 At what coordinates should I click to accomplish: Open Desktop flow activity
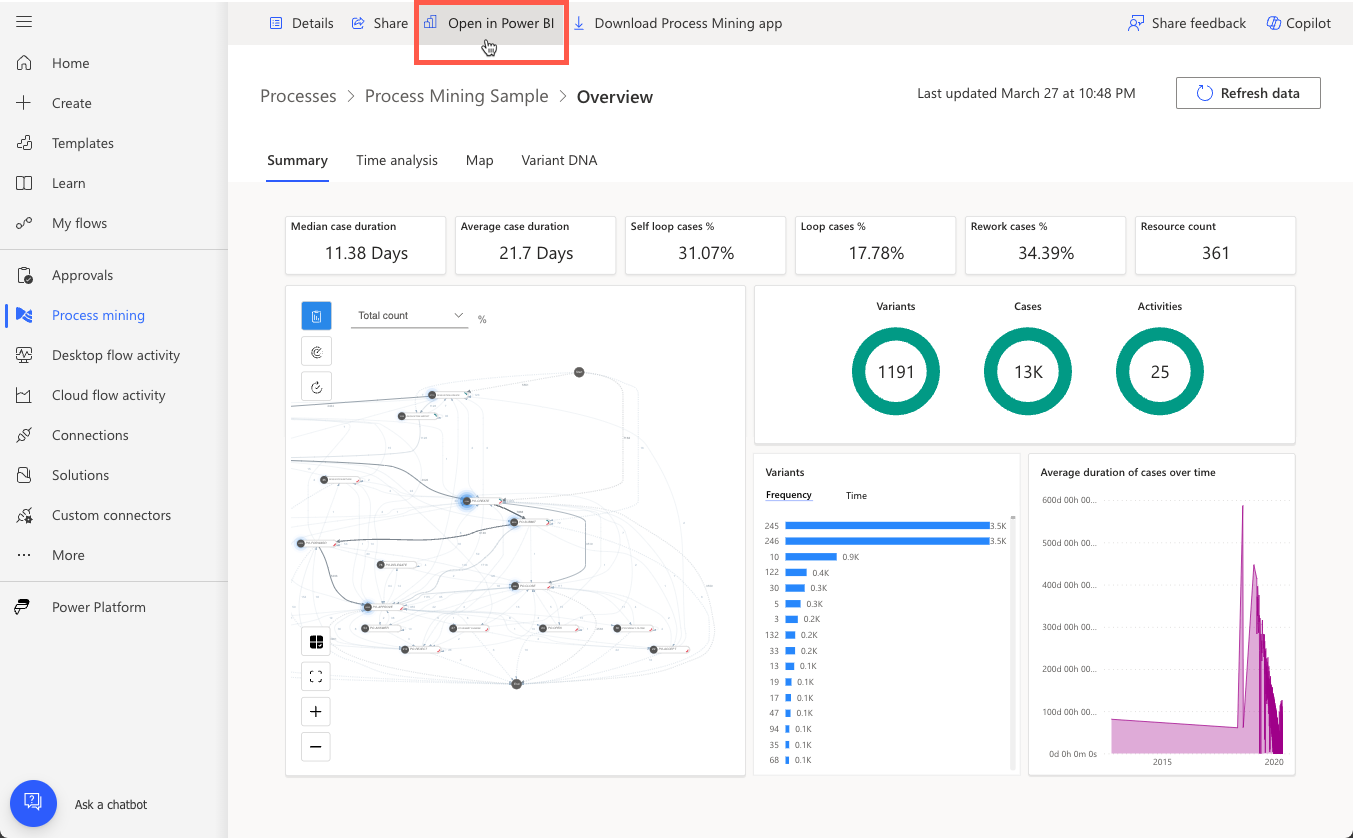coord(115,355)
